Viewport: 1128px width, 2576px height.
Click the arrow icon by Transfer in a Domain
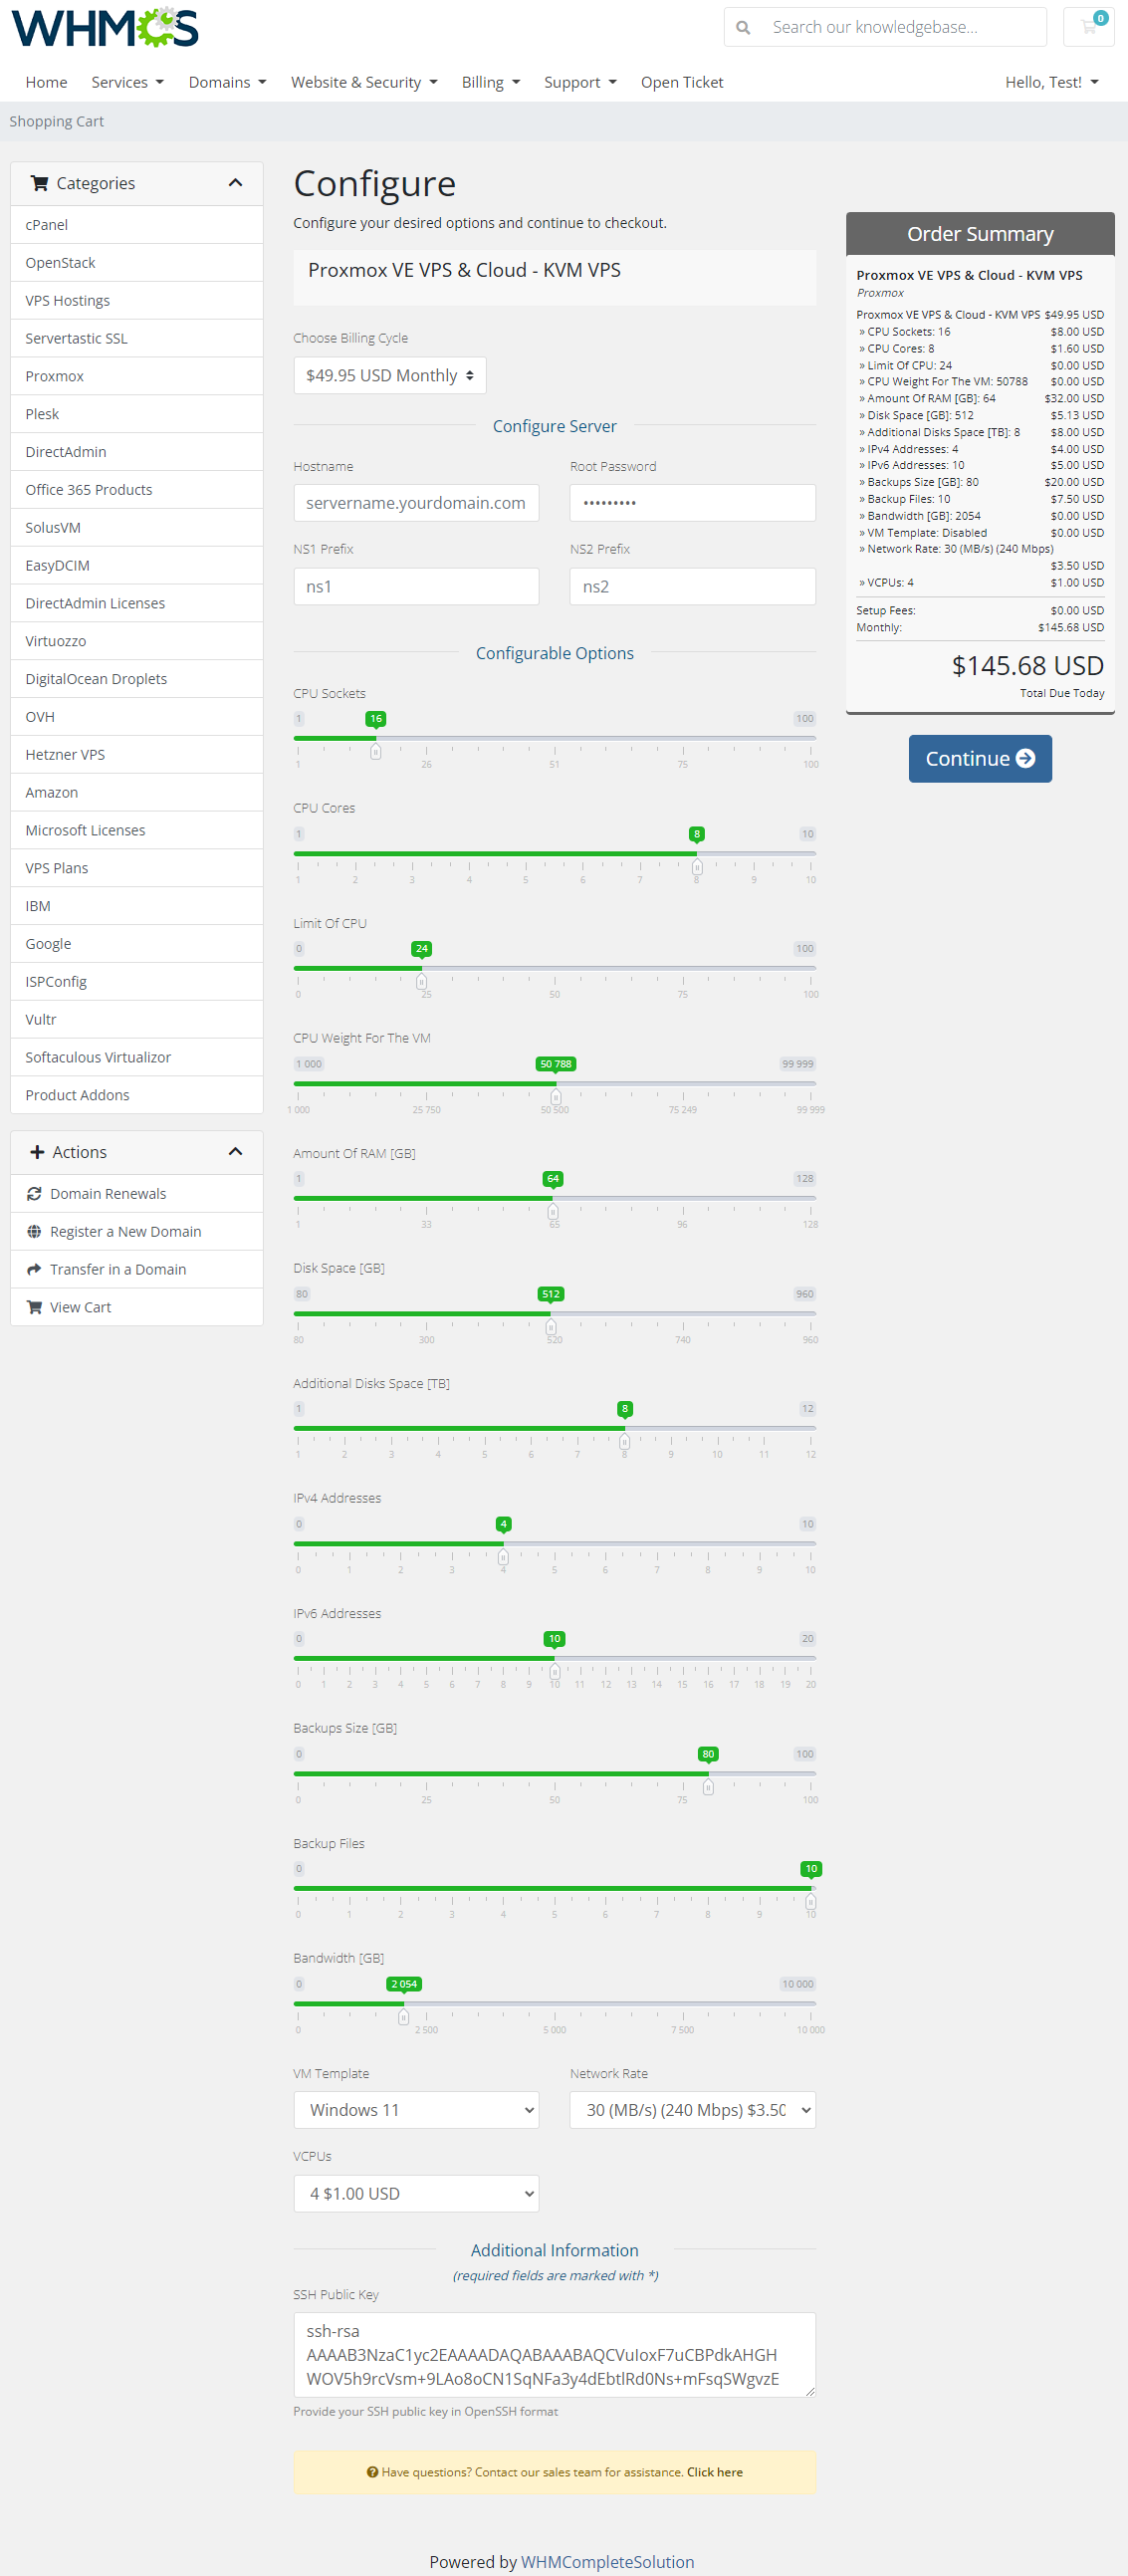pyautogui.click(x=33, y=1269)
